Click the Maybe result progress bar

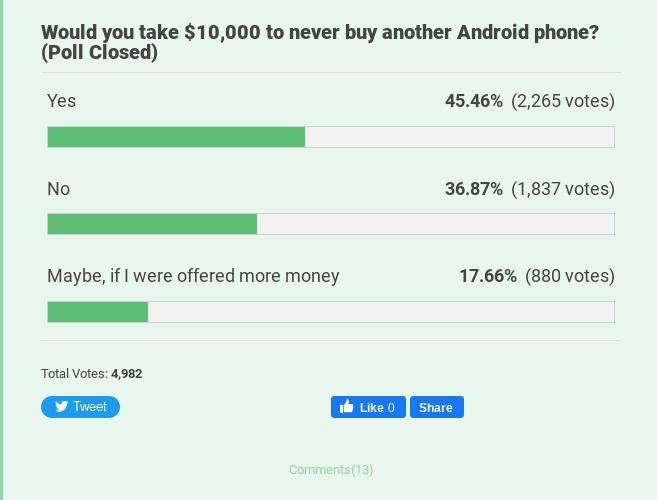[331, 312]
